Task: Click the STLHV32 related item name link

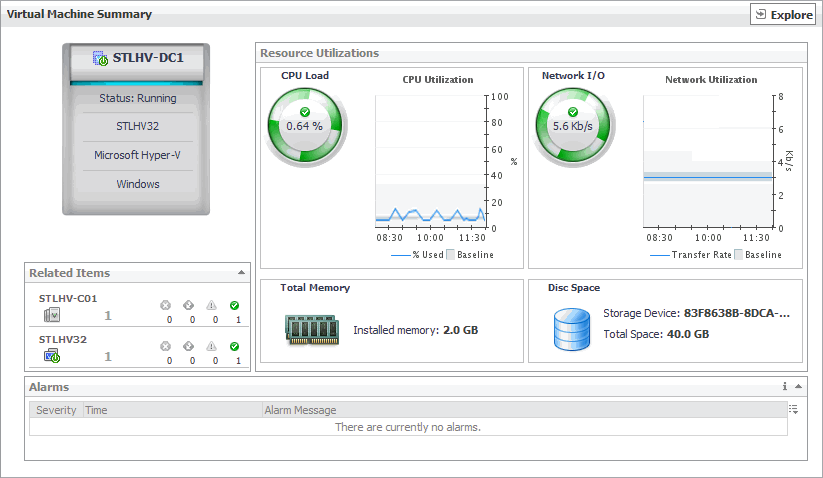Action: (62, 339)
